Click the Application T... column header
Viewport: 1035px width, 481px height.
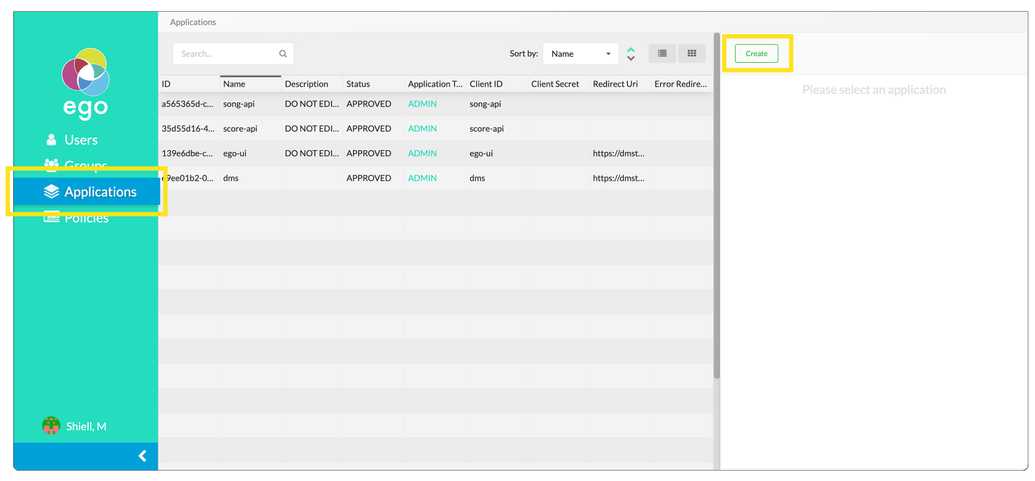435,84
